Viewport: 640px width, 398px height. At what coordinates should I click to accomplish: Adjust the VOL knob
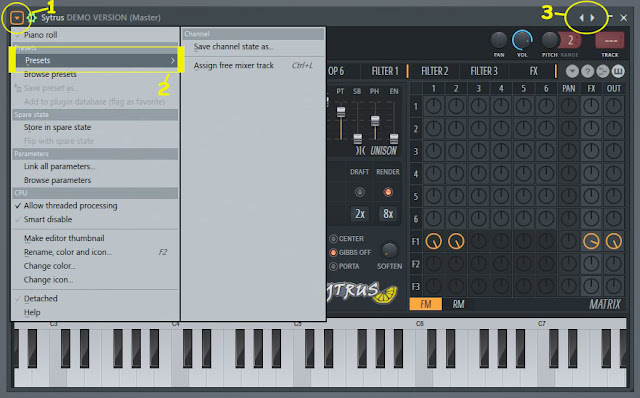point(522,40)
